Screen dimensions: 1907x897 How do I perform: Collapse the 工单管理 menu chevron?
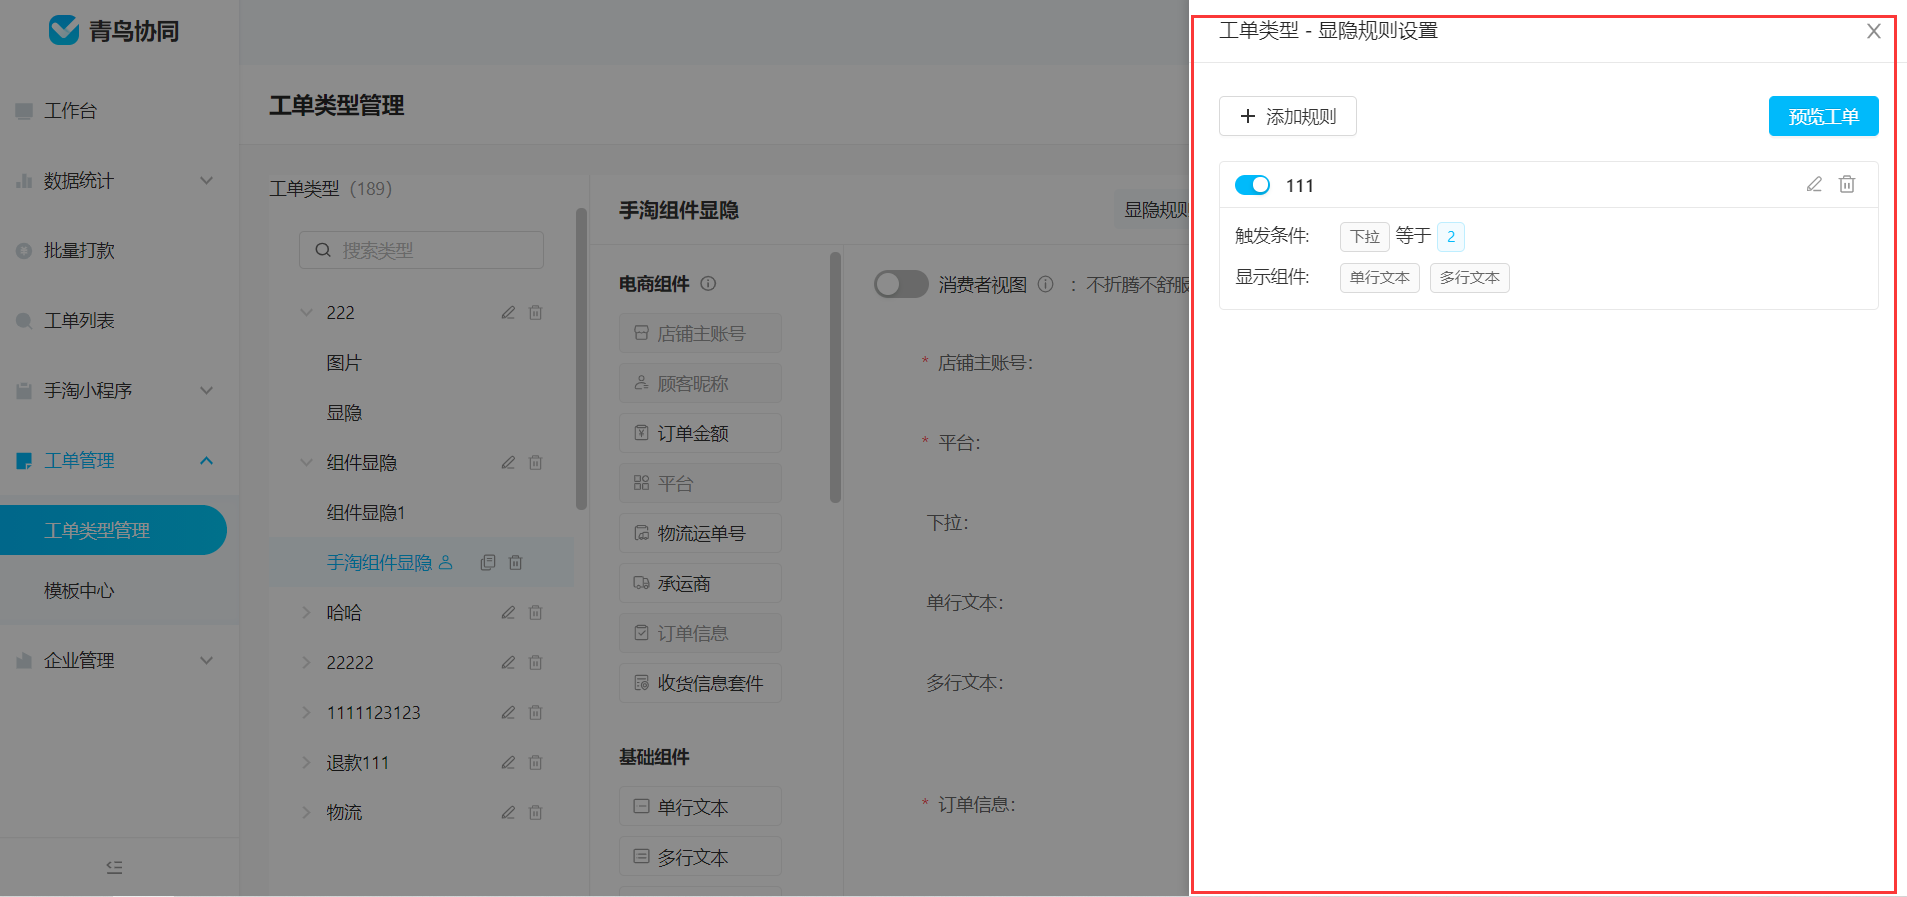[x=207, y=461]
